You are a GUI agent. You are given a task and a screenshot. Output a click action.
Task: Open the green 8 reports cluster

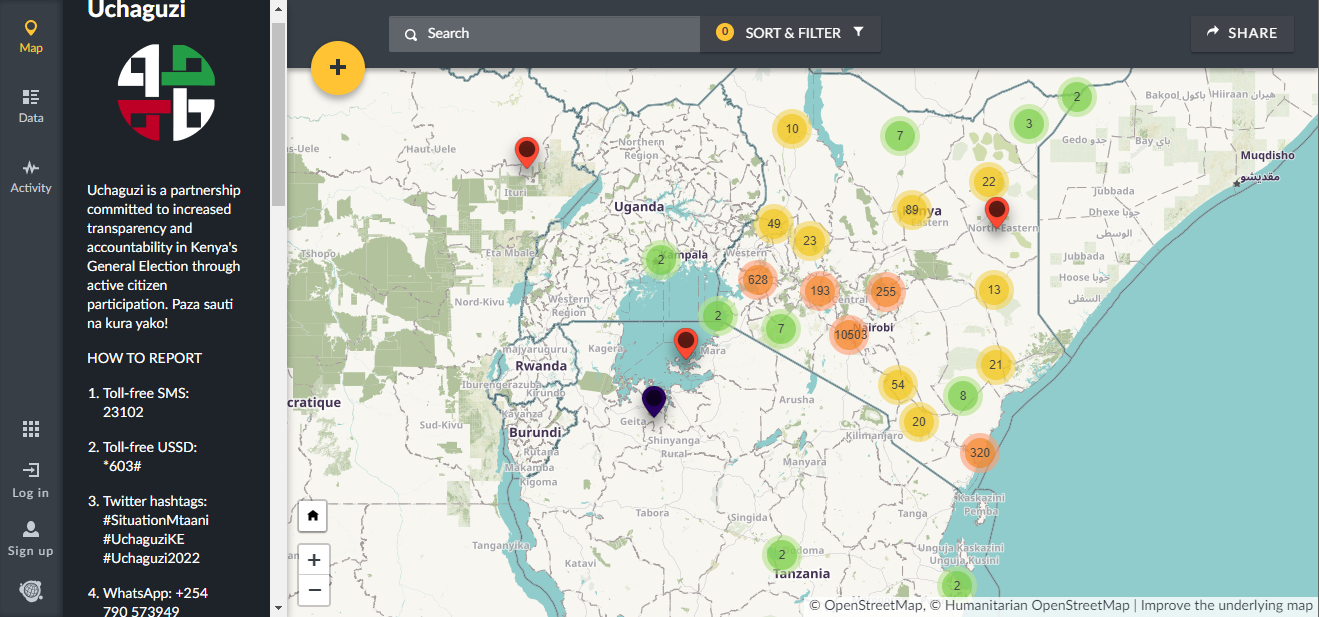pyautogui.click(x=963, y=396)
